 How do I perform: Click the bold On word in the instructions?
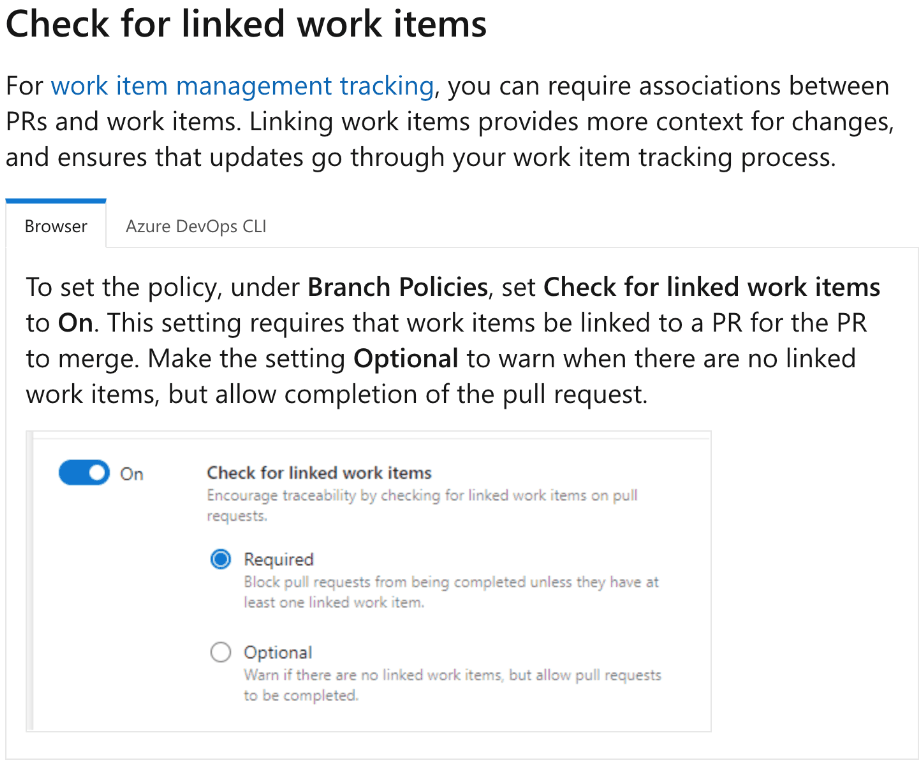click(73, 324)
